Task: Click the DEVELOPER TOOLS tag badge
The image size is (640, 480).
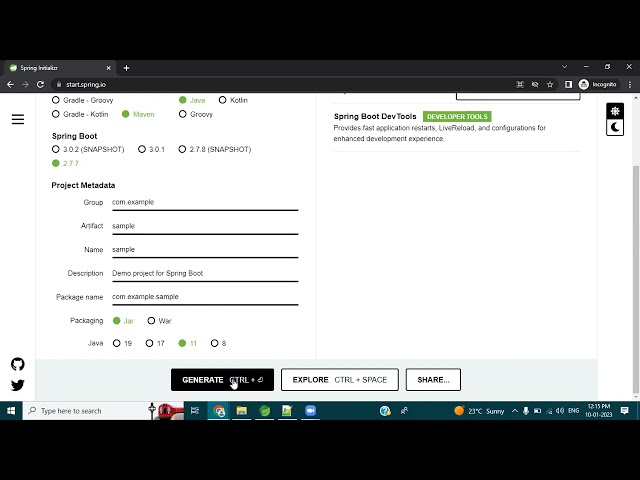Action: [457, 116]
